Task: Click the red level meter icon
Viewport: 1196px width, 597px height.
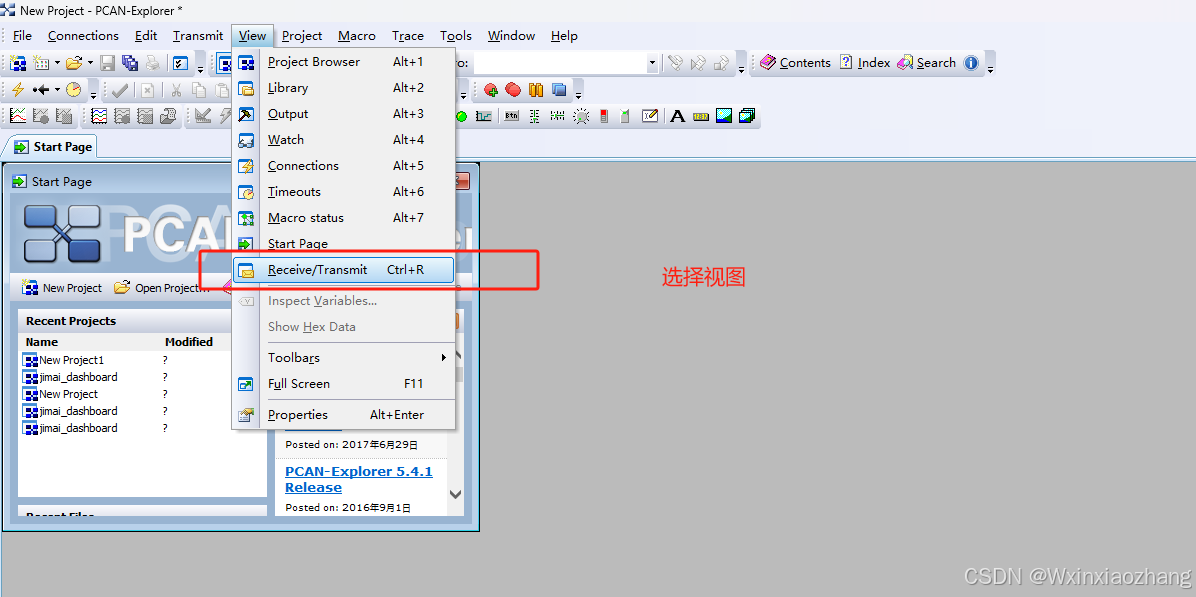Action: click(x=604, y=116)
